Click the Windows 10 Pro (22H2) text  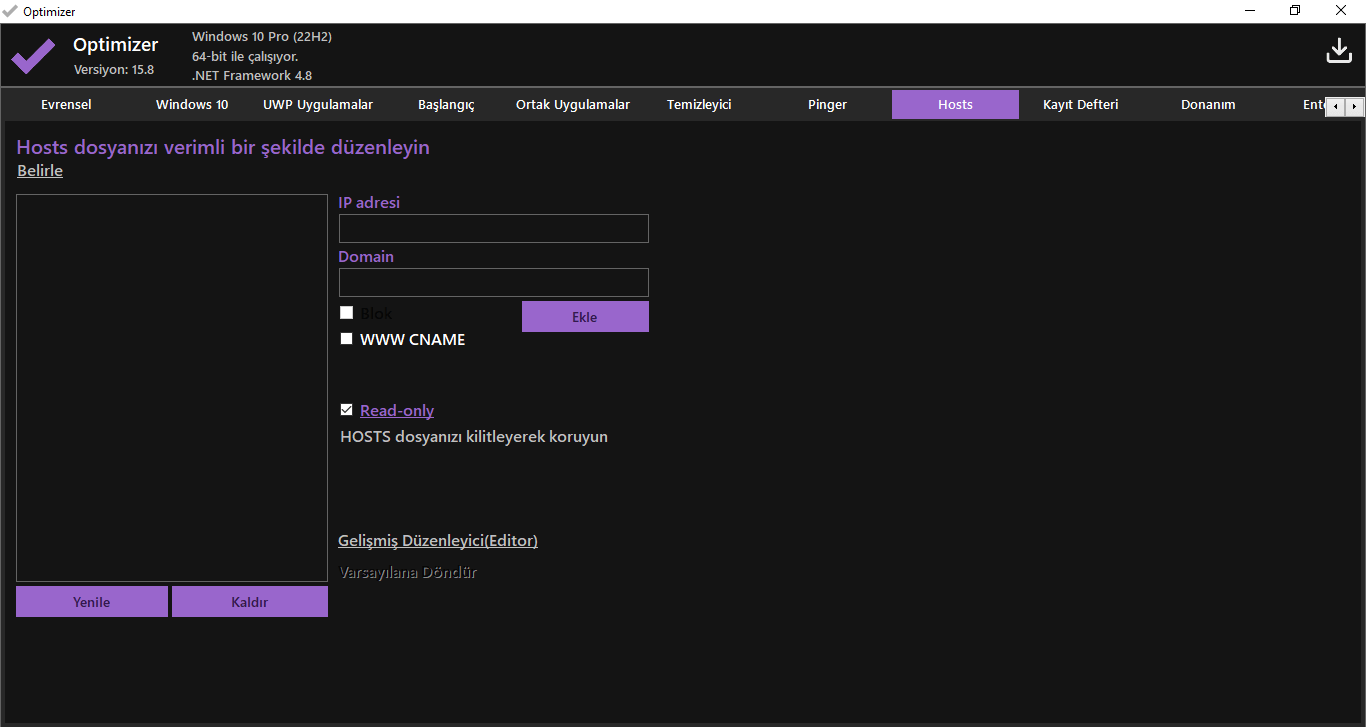(262, 37)
